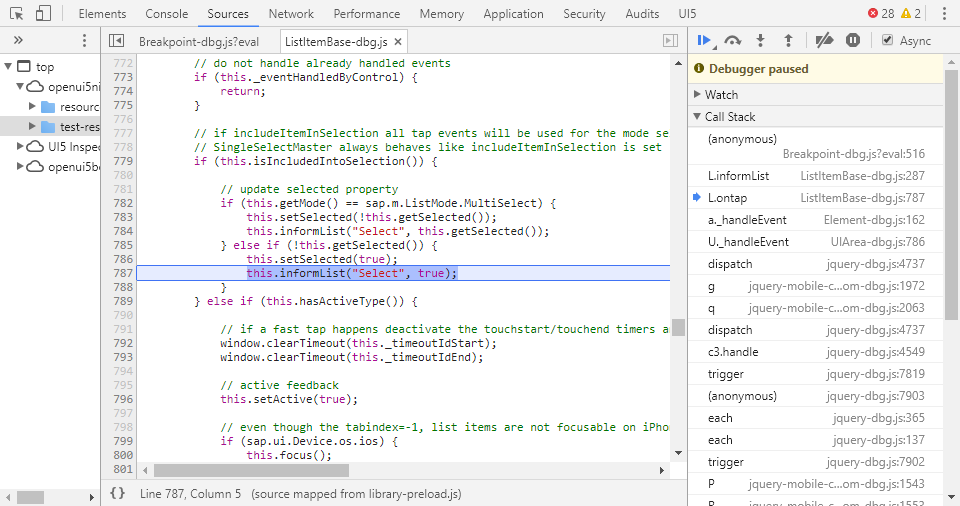Screen dimensions: 960x506
Task: Click the Line 787, Column 5 status text
Action: tap(190, 494)
